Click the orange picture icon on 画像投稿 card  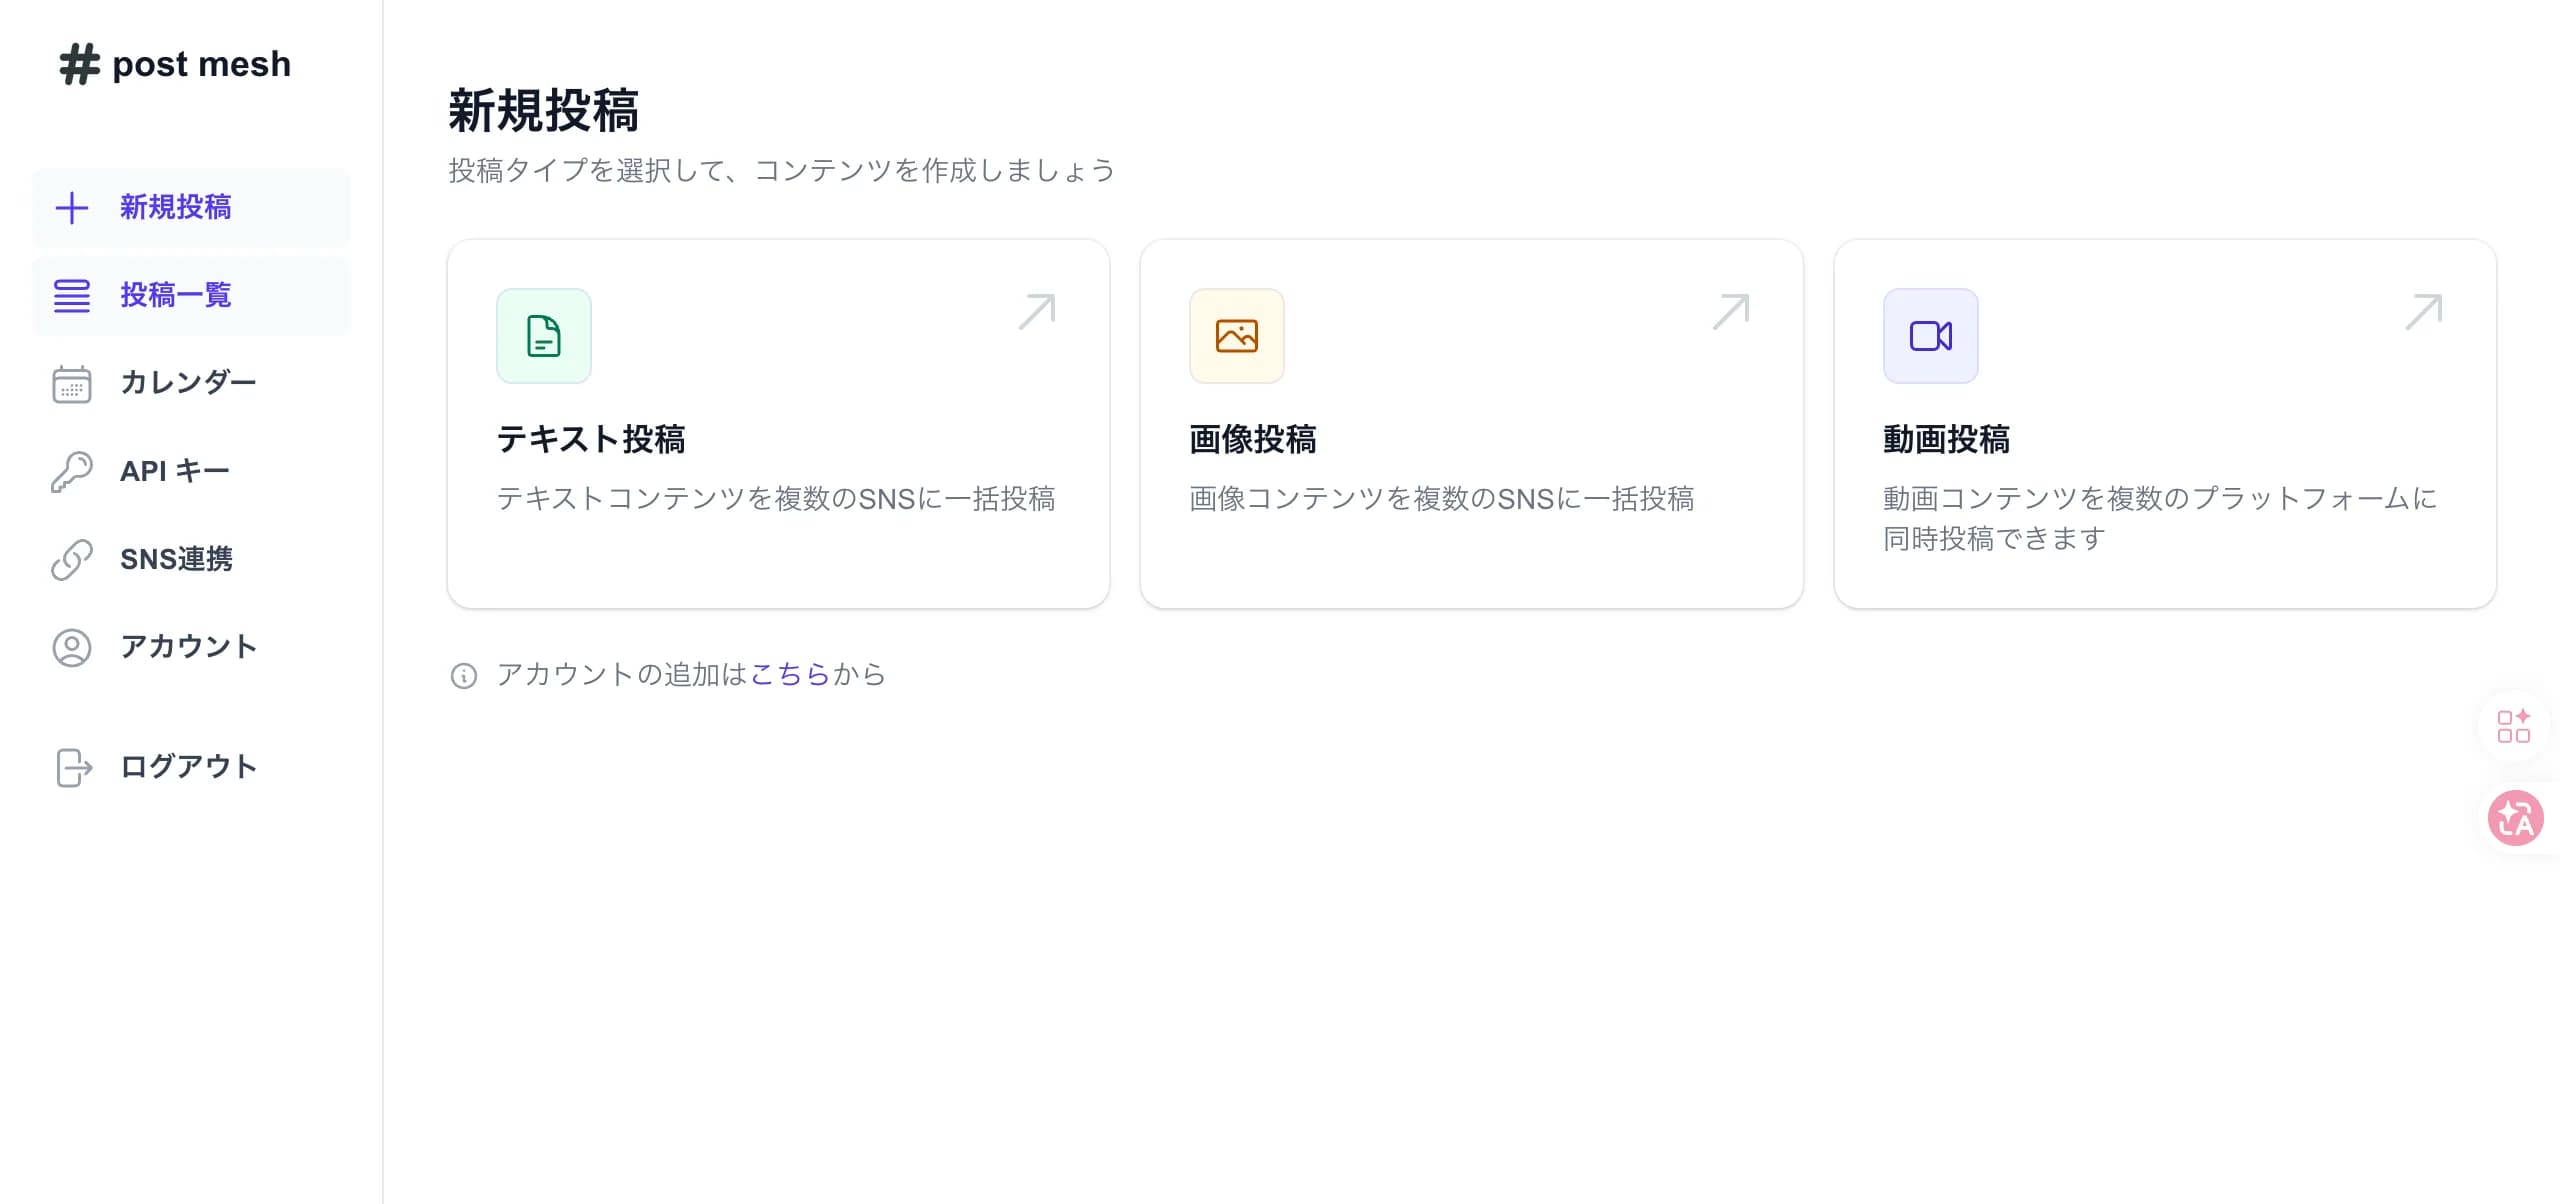(x=1236, y=336)
